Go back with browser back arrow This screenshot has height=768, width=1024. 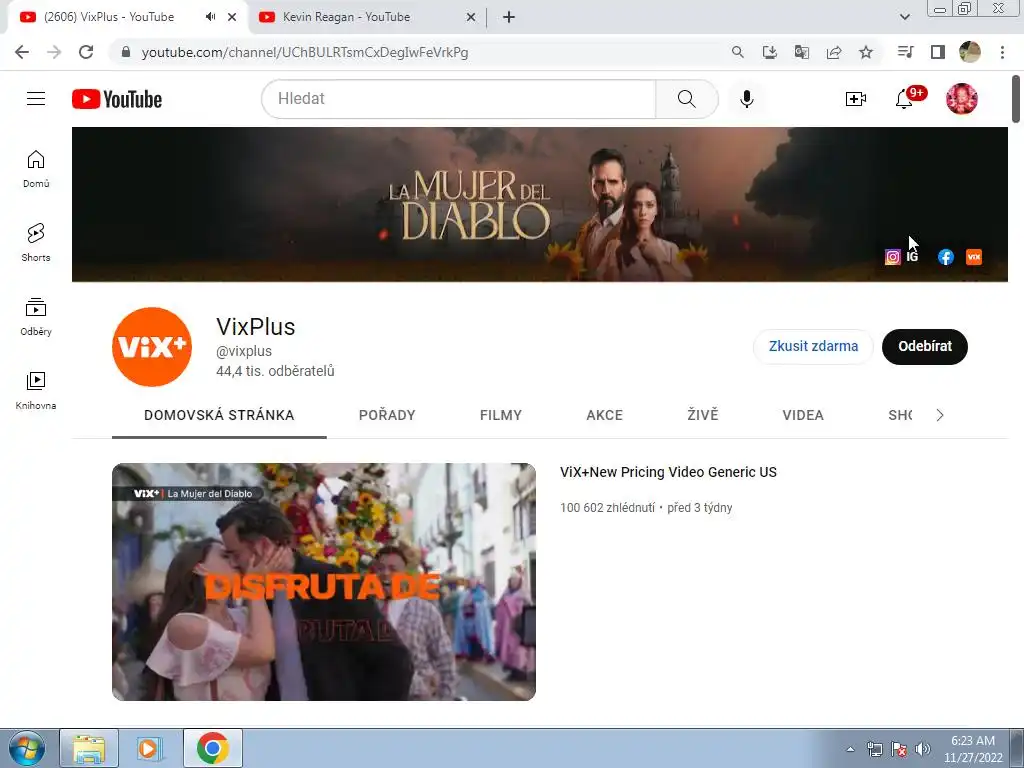(22, 52)
